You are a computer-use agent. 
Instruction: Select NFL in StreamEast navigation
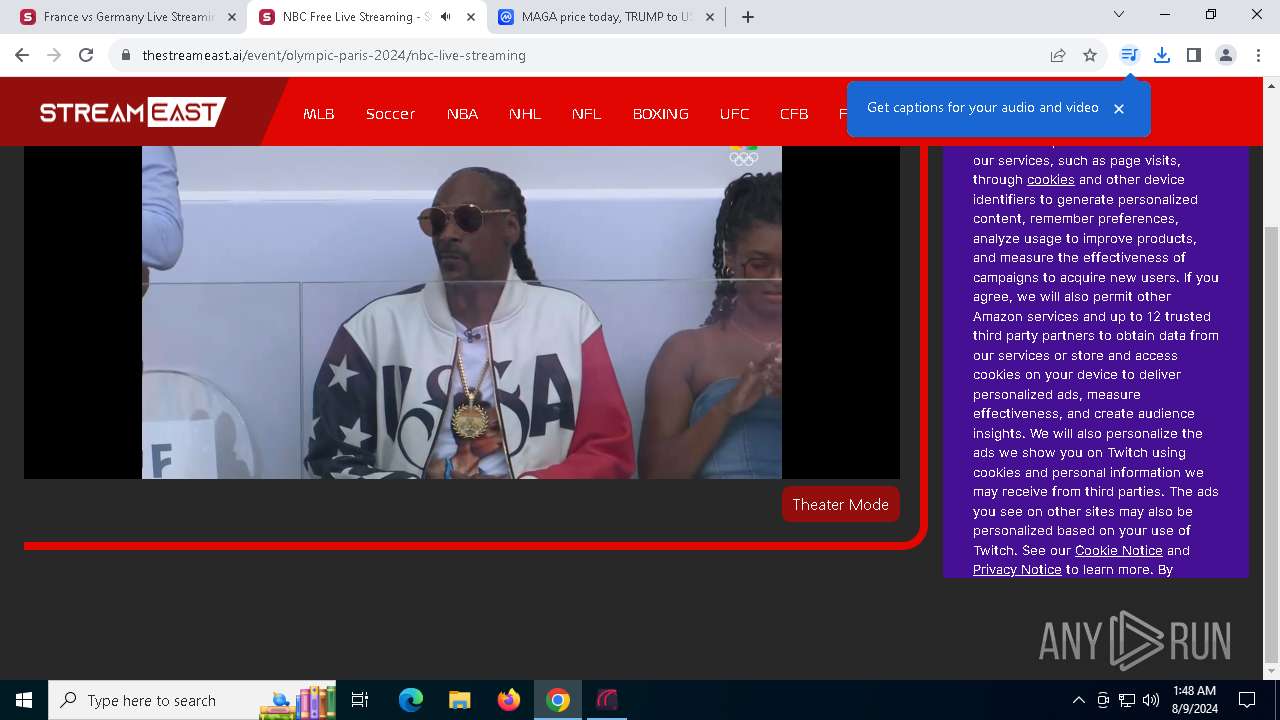point(587,114)
